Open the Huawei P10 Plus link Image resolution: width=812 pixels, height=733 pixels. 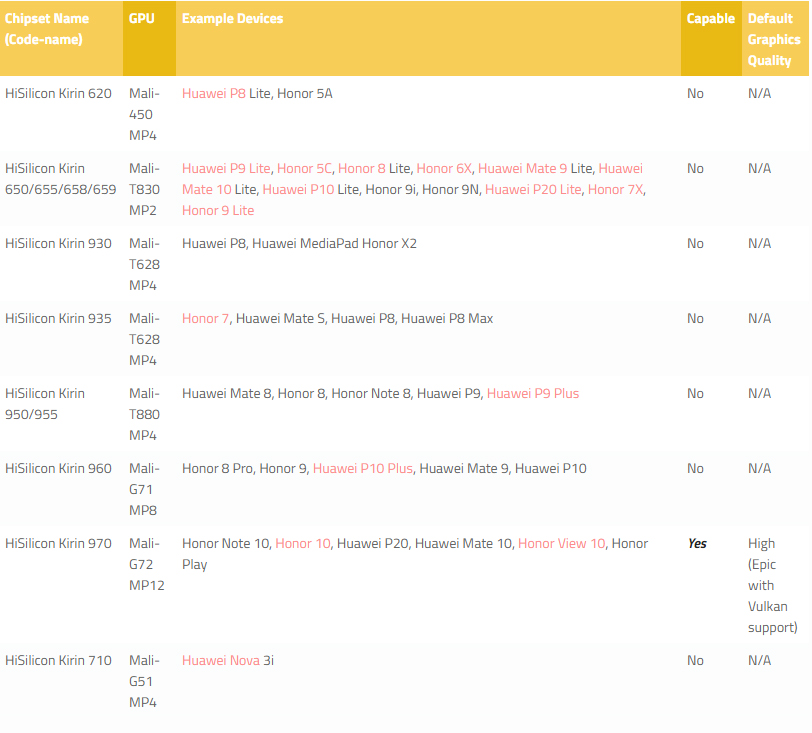pyautogui.click(x=362, y=469)
